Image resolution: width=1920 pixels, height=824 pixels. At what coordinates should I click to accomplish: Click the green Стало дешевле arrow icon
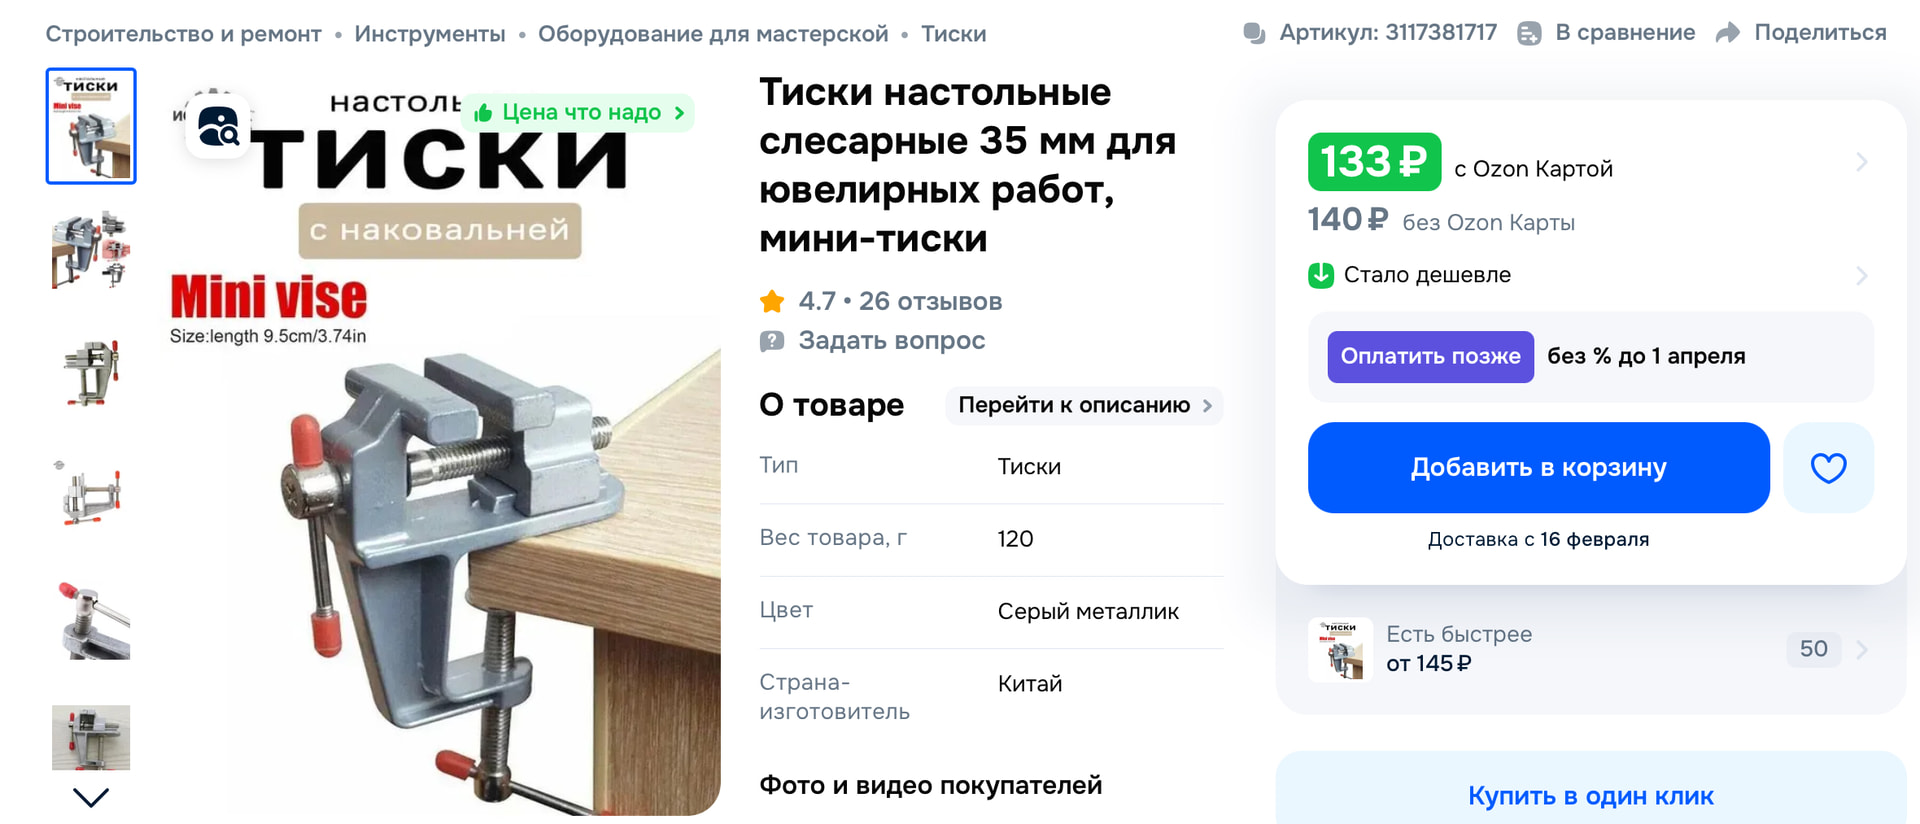pyautogui.click(x=1321, y=275)
